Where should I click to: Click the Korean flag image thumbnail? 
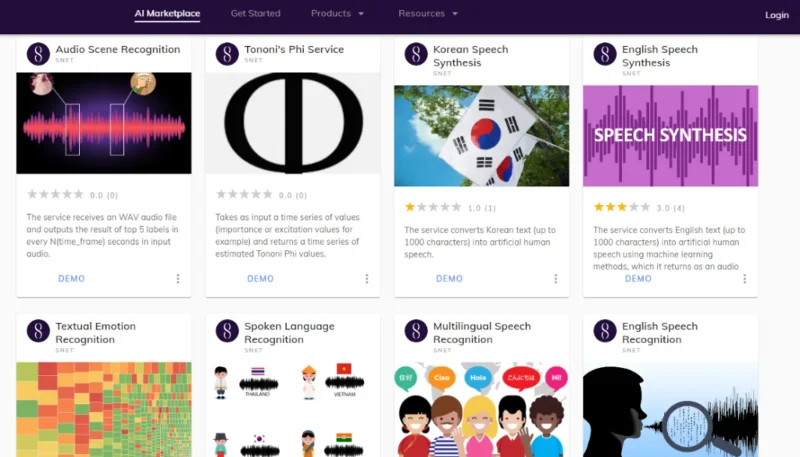point(482,136)
